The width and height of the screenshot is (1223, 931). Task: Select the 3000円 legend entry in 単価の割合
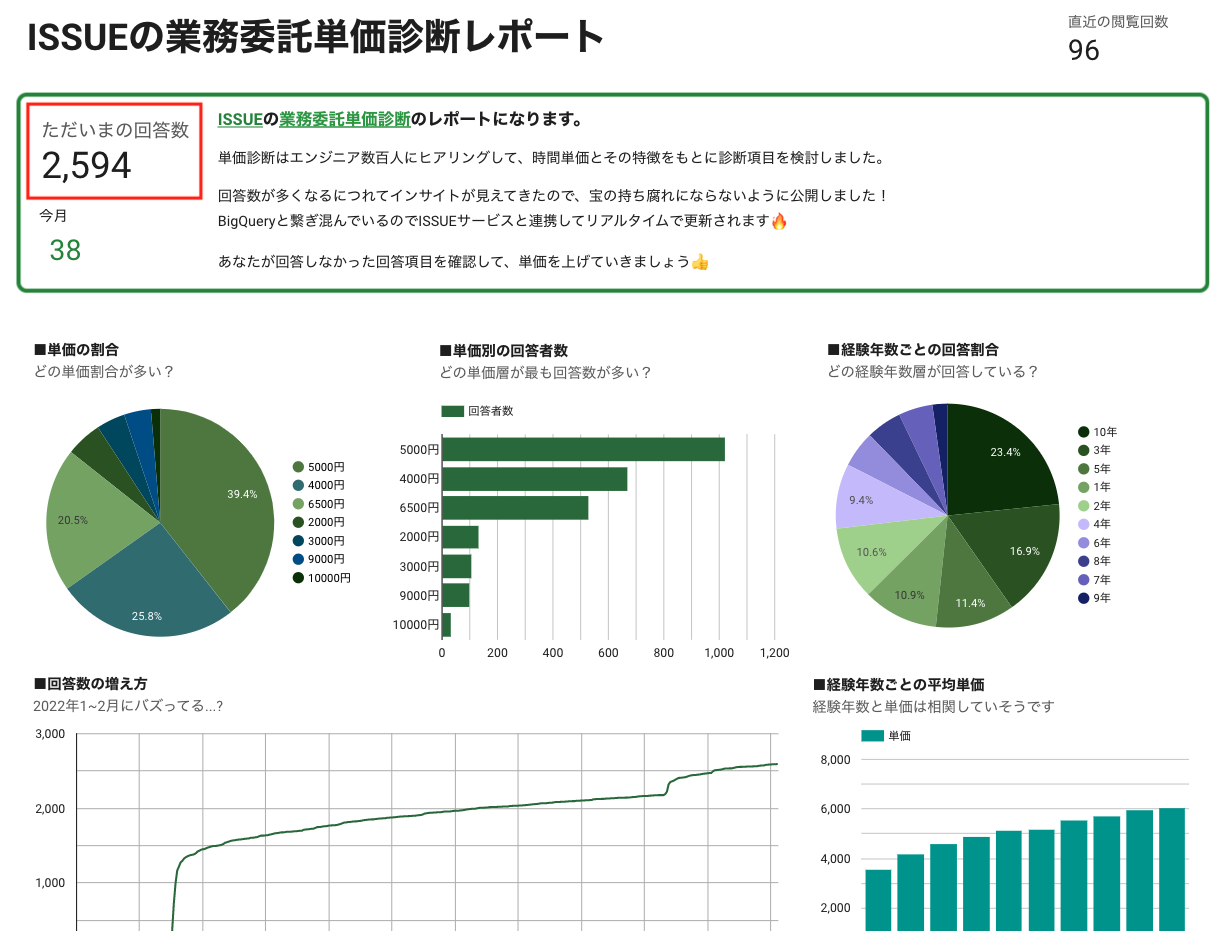(319, 541)
